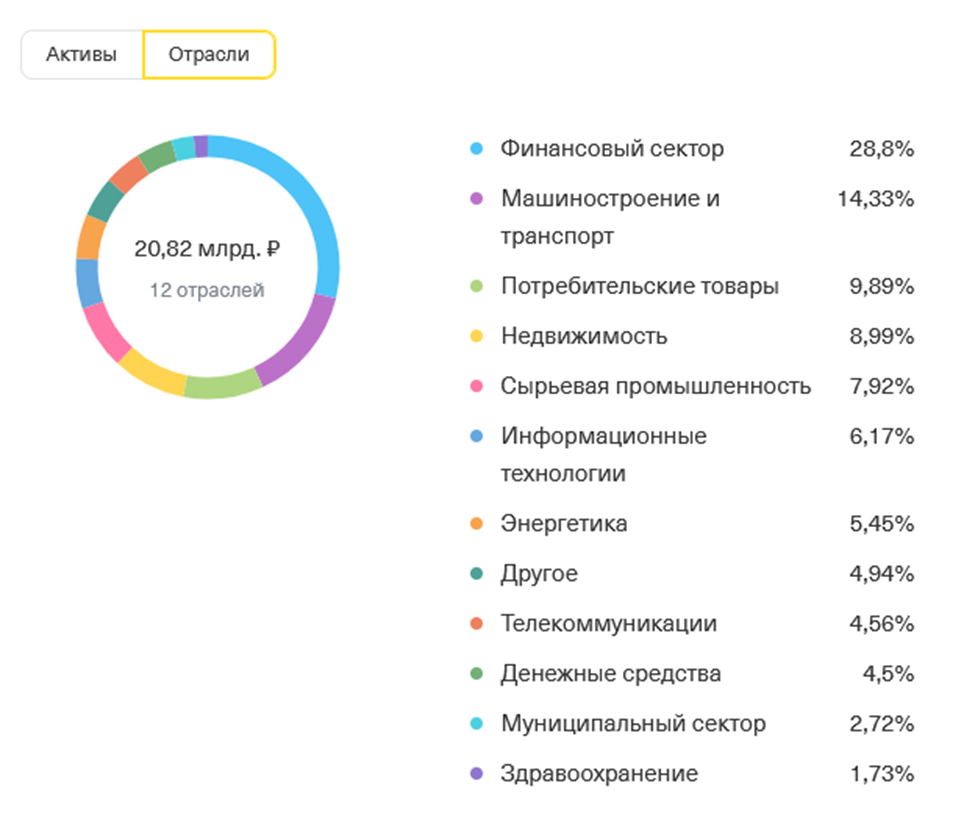
Task: Click the purple donut chart segment
Action: [297, 343]
